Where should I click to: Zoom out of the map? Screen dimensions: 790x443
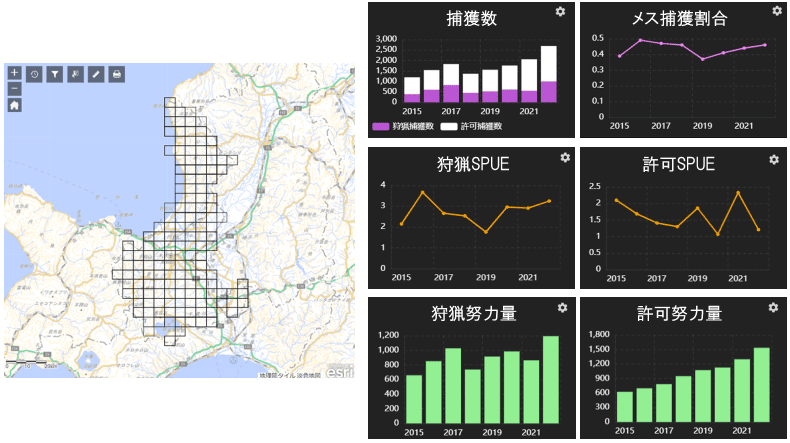click(x=14, y=88)
